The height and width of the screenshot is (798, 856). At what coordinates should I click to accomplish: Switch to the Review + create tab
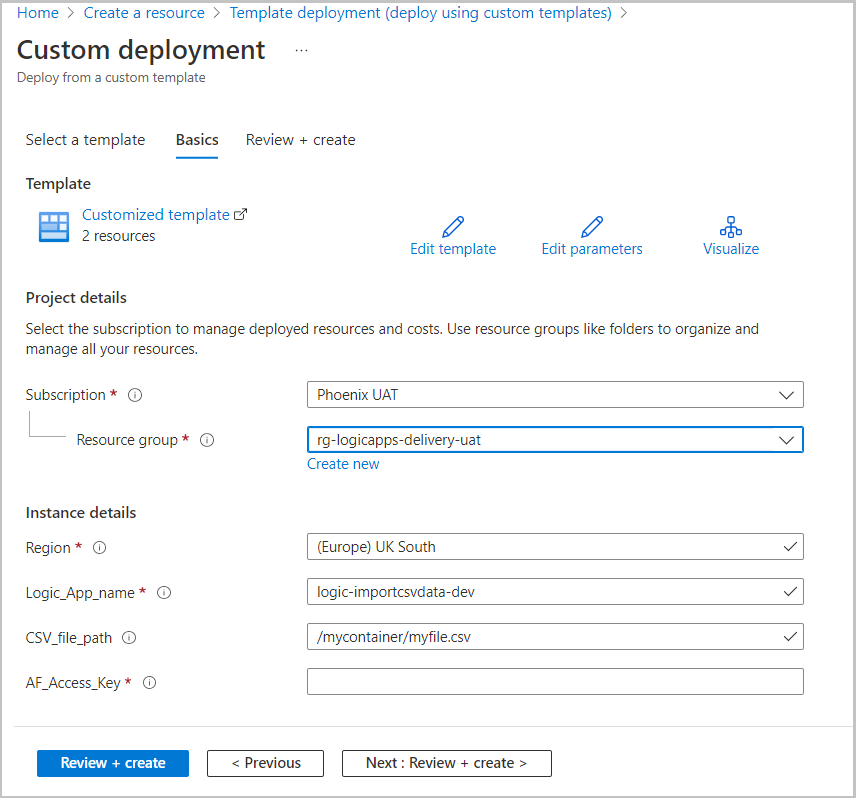tap(300, 140)
